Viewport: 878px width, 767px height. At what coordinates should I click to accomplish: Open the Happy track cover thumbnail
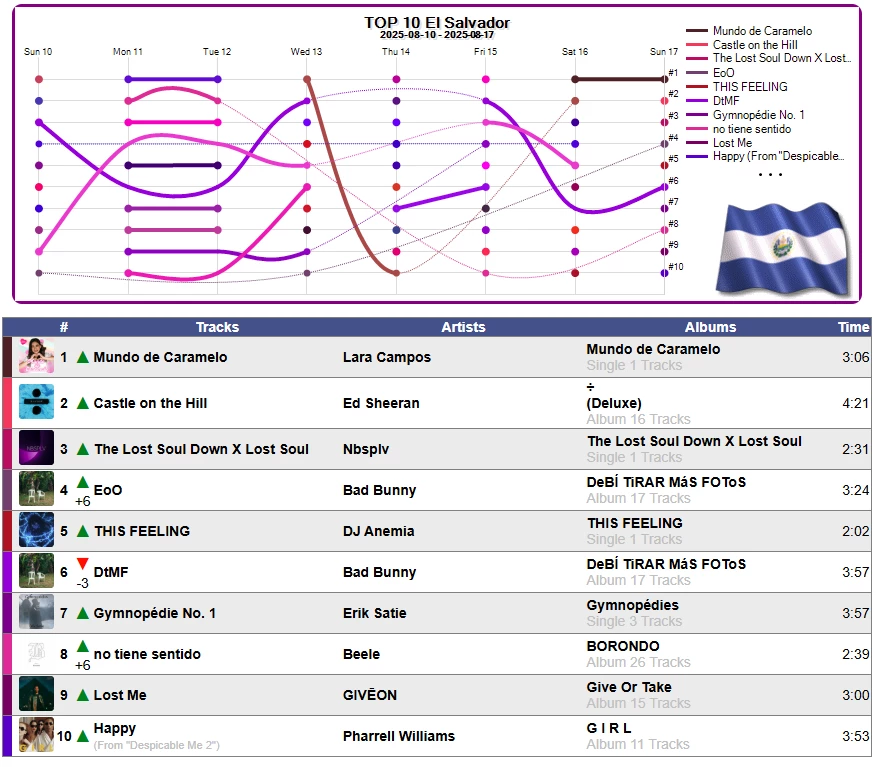pyautogui.click(x=36, y=735)
